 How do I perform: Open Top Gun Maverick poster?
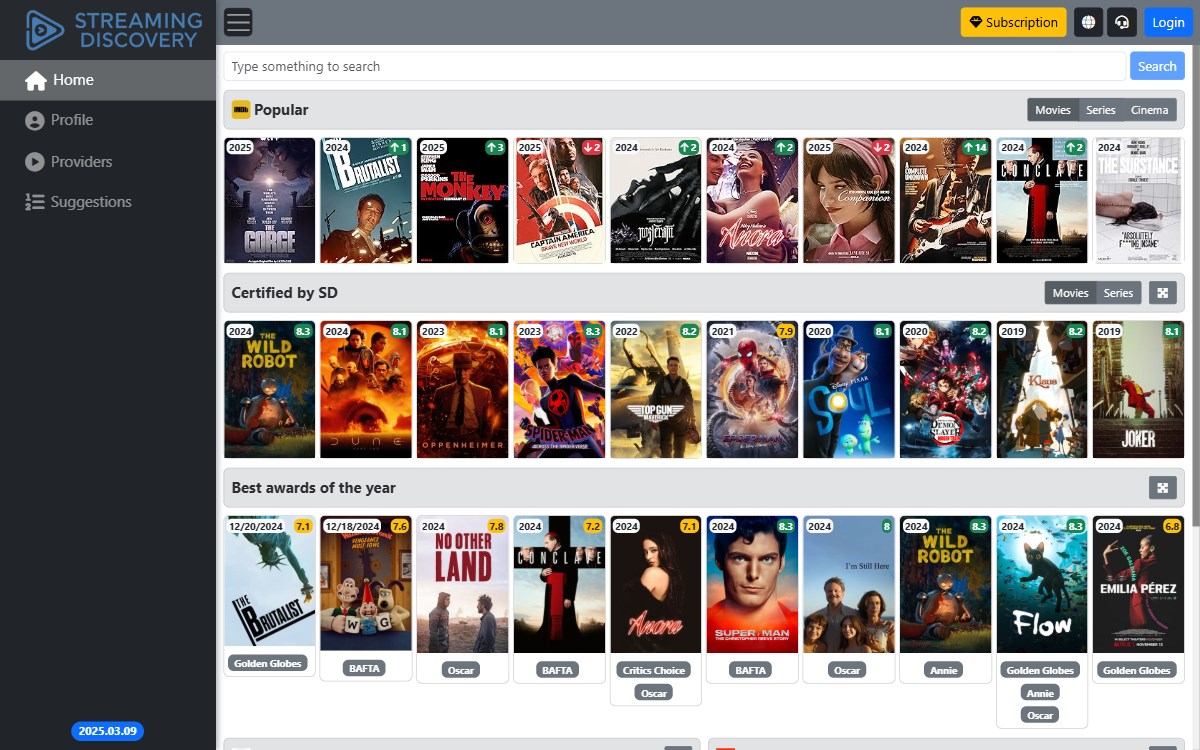pyautogui.click(x=656, y=390)
